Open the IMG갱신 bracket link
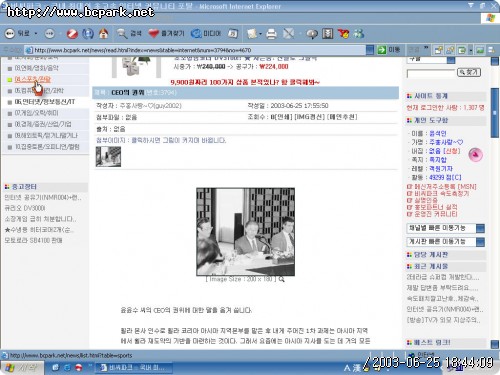This screenshot has height=375, width=500. click(310, 117)
